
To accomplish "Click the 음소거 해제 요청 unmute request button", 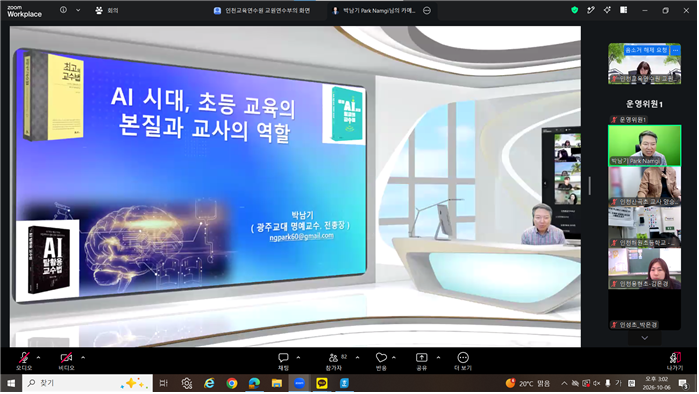I will coord(646,50).
